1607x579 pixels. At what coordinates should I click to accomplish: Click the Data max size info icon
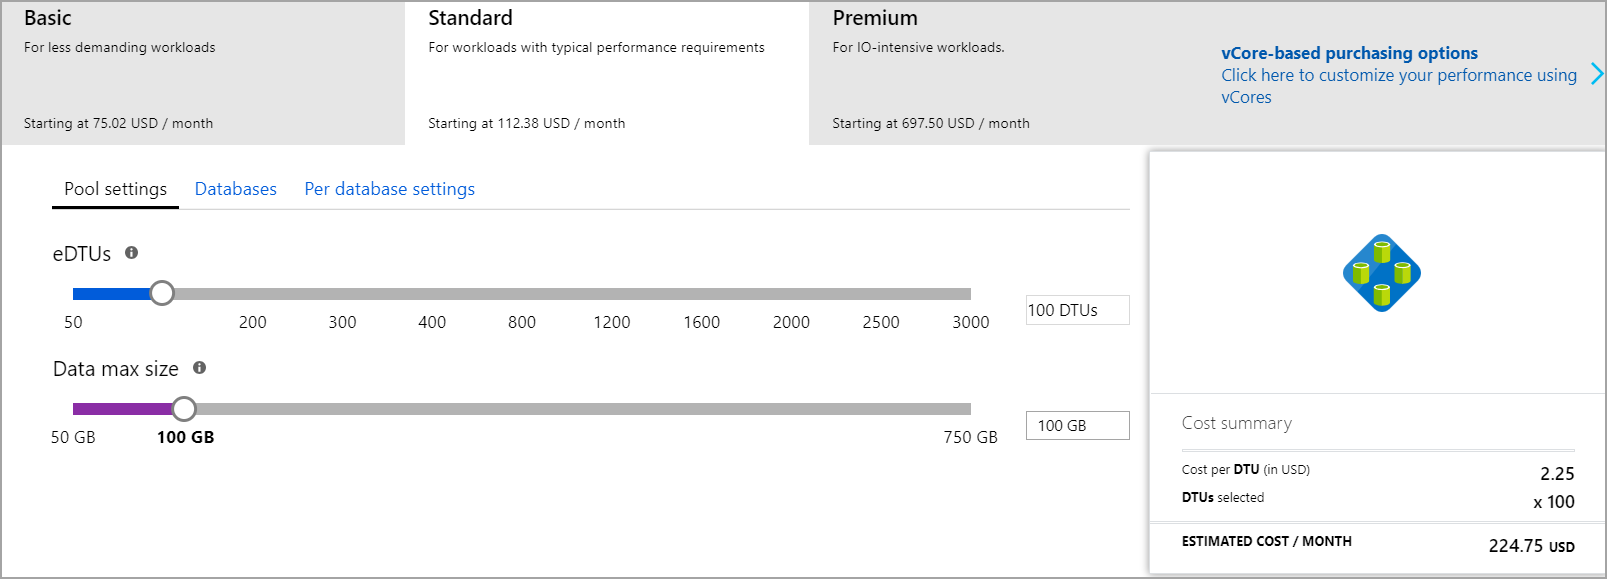[200, 368]
